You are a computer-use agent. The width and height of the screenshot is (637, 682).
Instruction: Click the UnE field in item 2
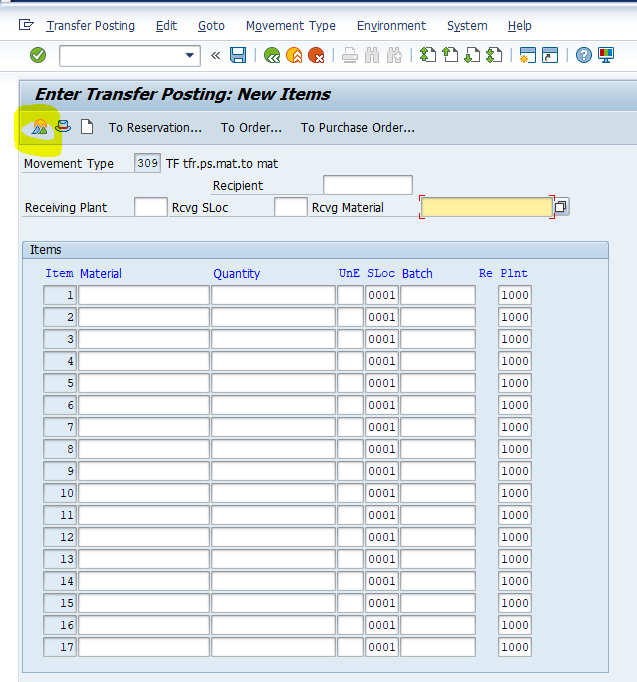pos(350,318)
